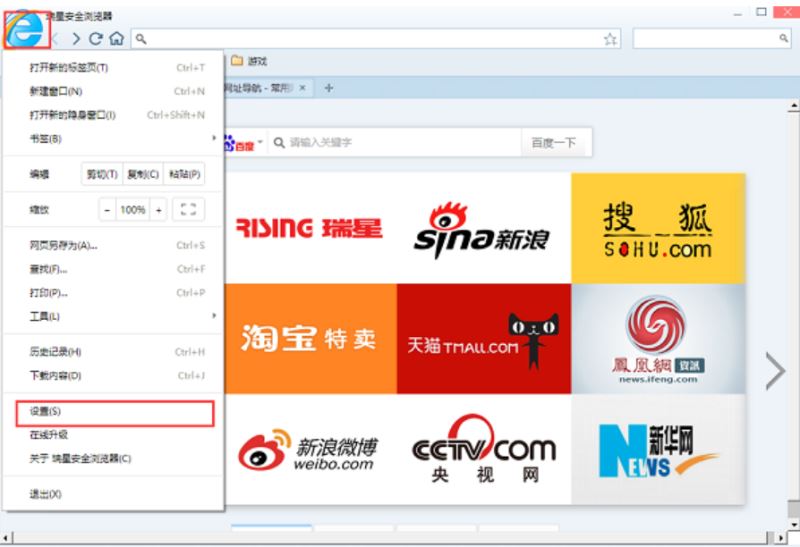Click the 请输入关键字 search field

click(x=395, y=142)
